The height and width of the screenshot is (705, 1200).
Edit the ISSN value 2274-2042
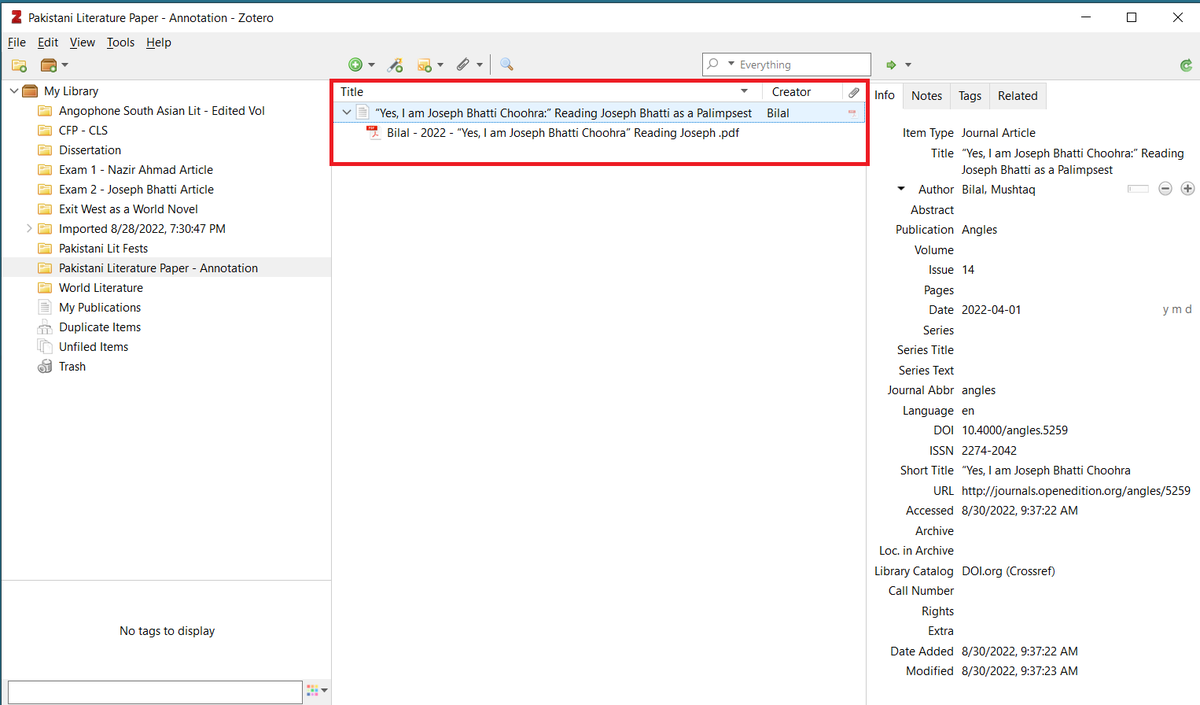(989, 451)
